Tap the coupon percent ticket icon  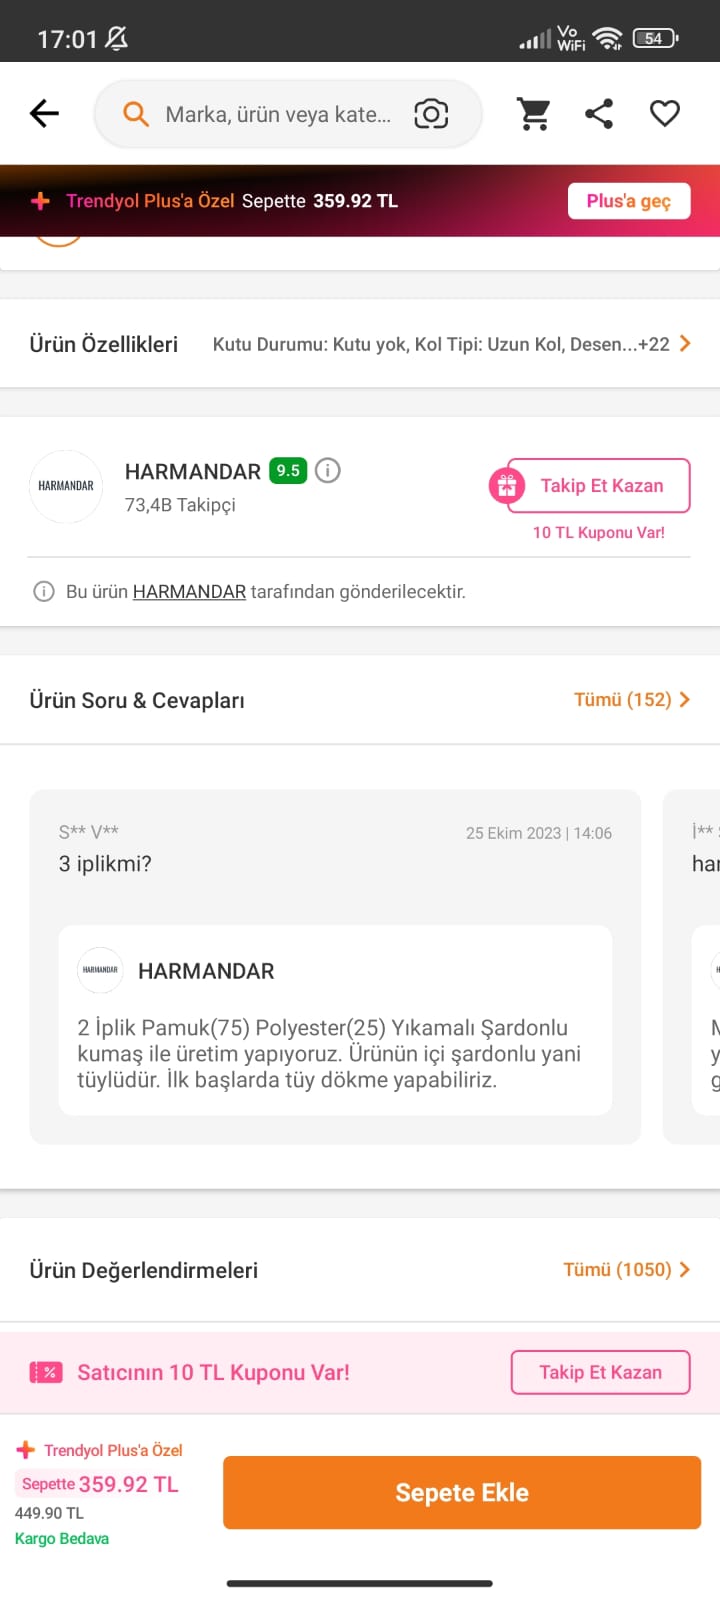point(46,1373)
